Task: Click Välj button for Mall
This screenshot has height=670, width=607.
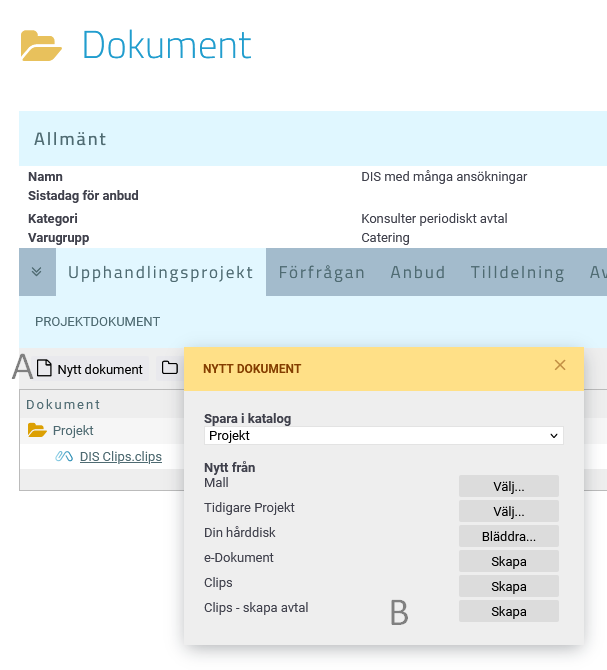Action: tap(509, 486)
